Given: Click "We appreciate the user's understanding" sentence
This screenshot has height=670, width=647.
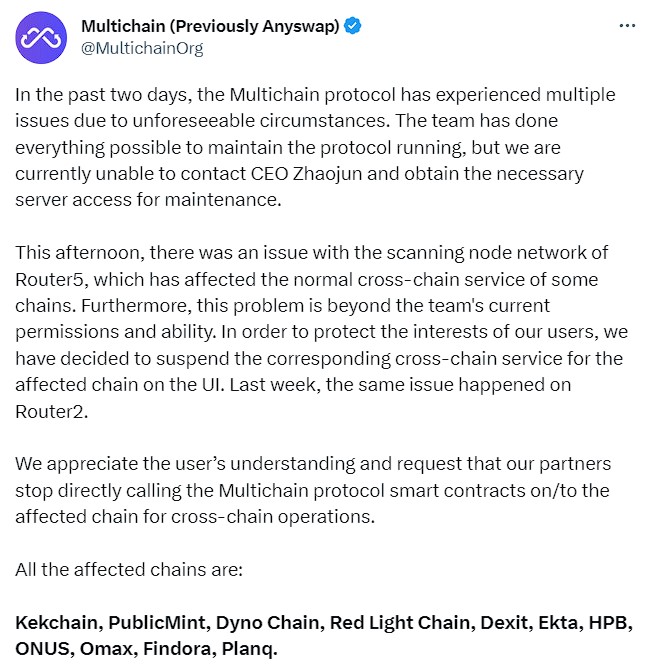Looking at the screenshot, I should click(185, 464).
